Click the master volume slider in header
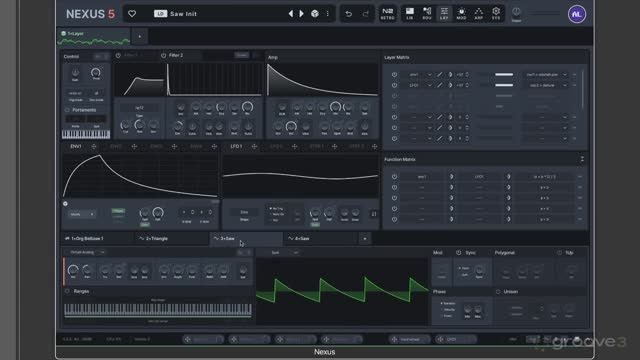 click(546, 14)
